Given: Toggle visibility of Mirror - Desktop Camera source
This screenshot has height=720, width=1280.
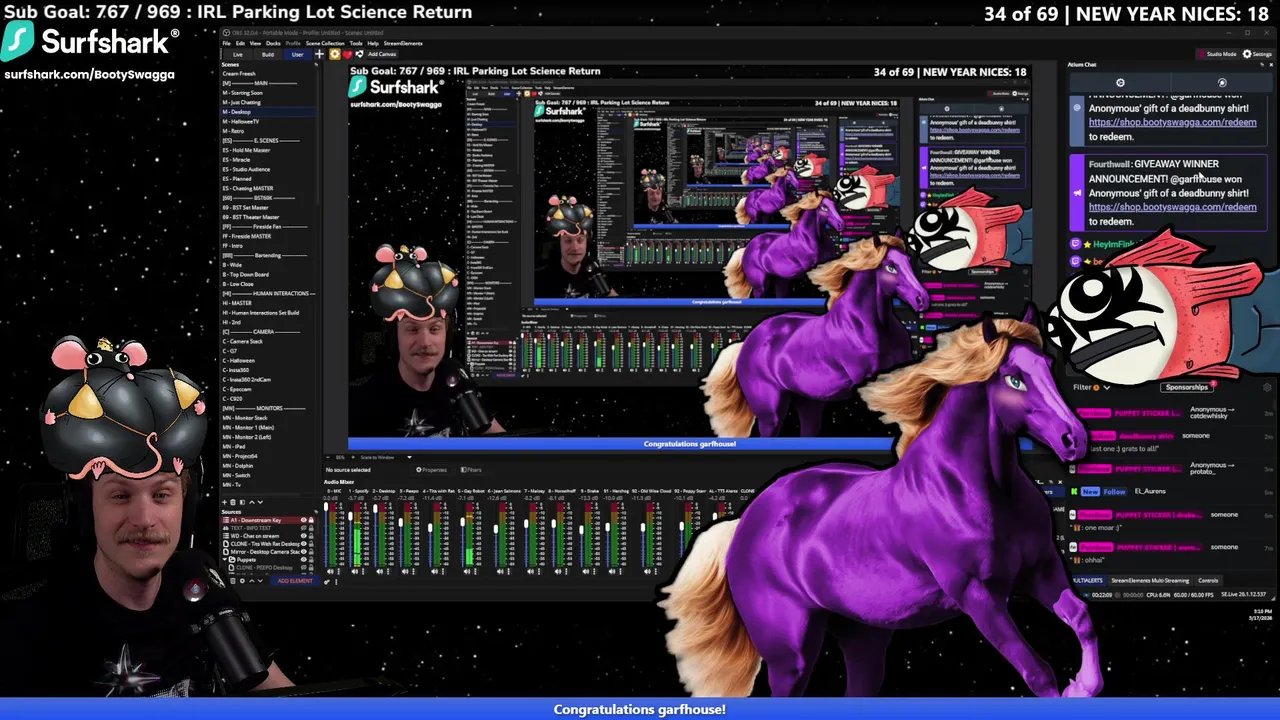Looking at the screenshot, I should [x=304, y=552].
